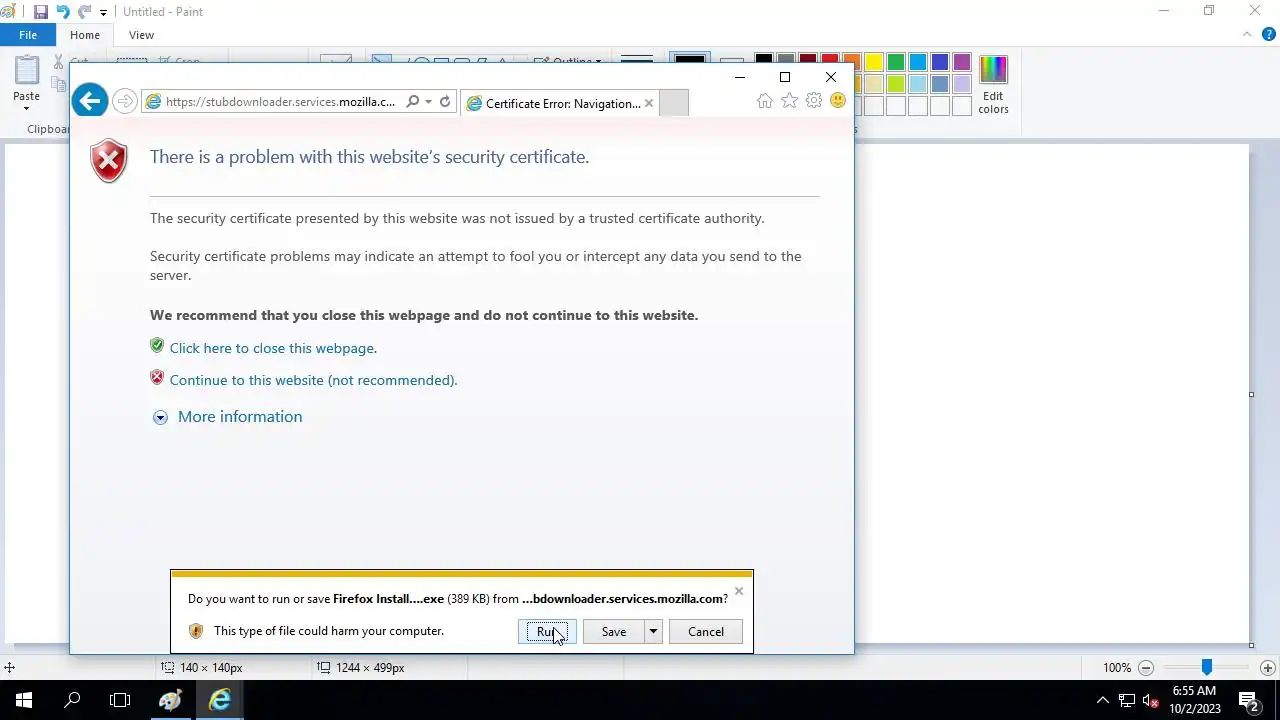This screenshot has height=720, width=1280.
Task: Click the Run button in download bar
Action: [548, 631]
